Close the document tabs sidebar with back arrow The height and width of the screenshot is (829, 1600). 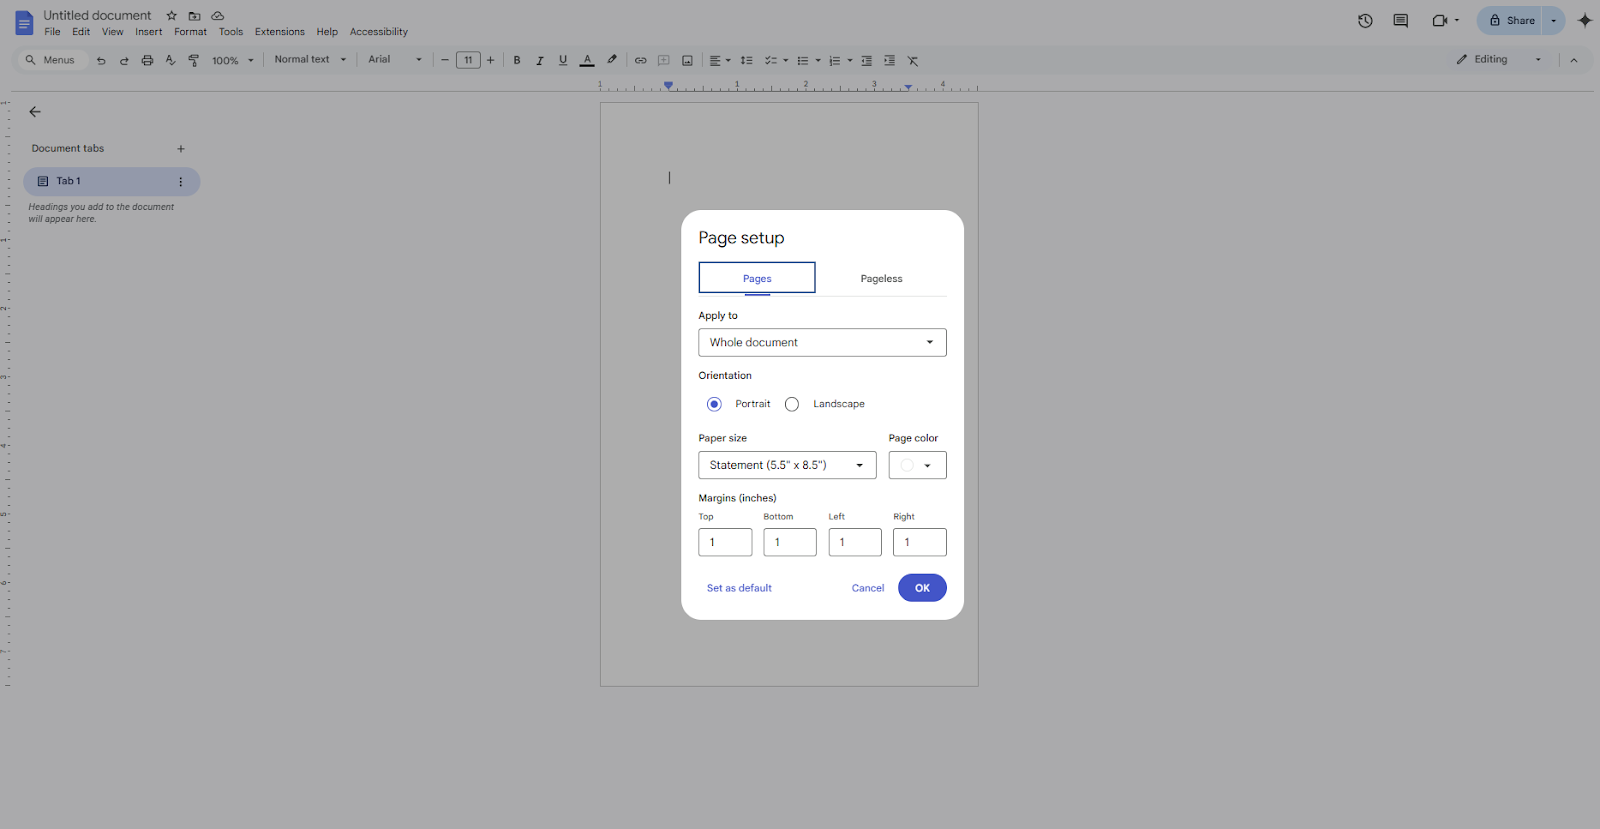coord(35,112)
